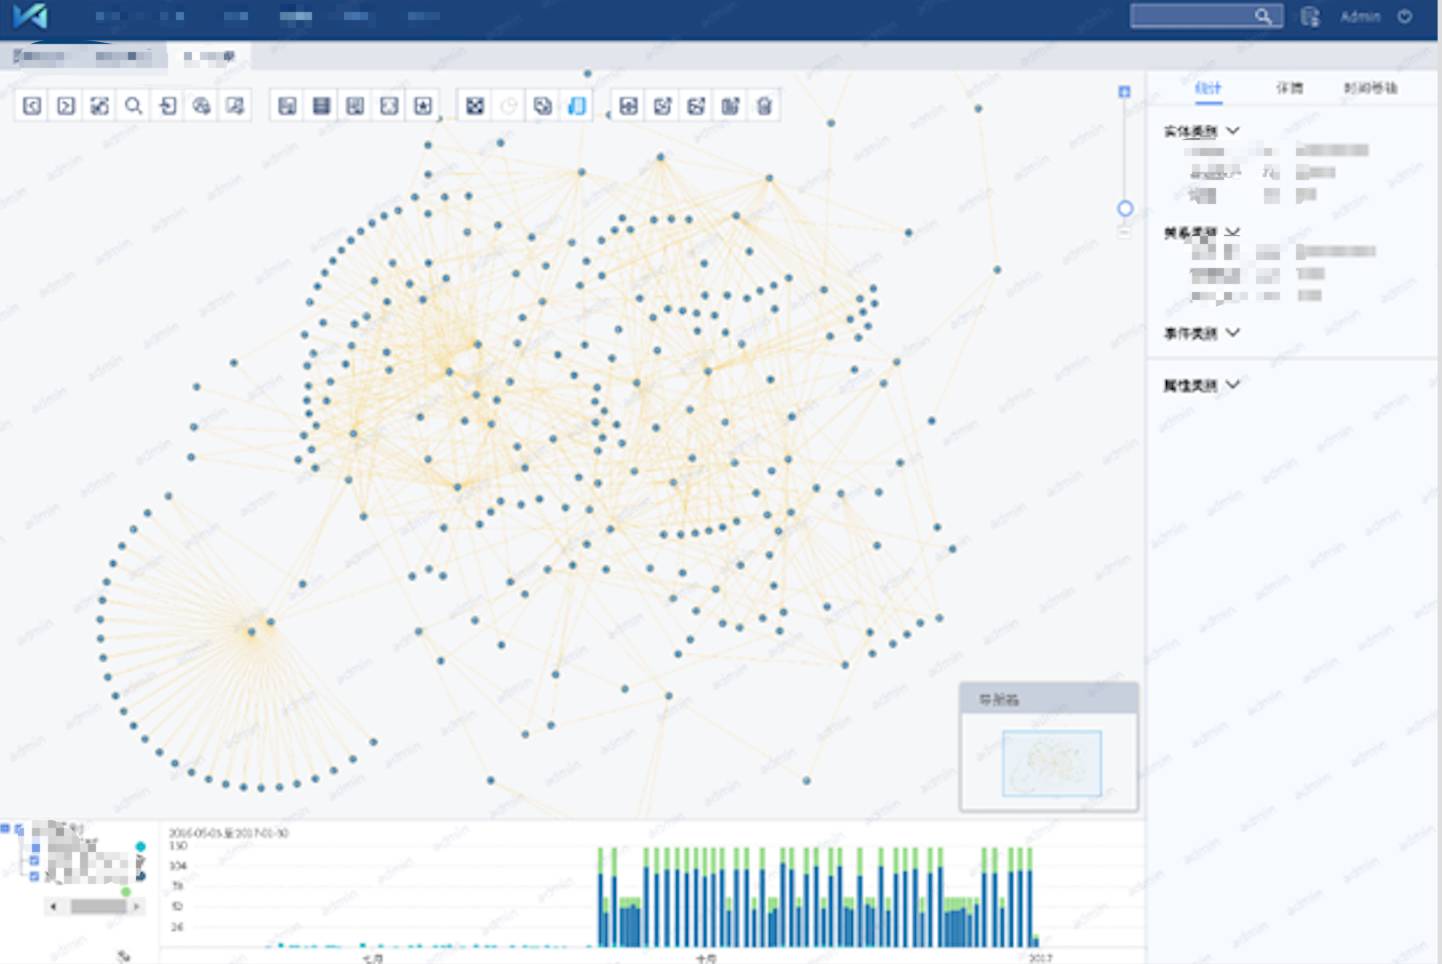
Task: Click the zoom-out minus below slider handle
Action: pos(1124,231)
